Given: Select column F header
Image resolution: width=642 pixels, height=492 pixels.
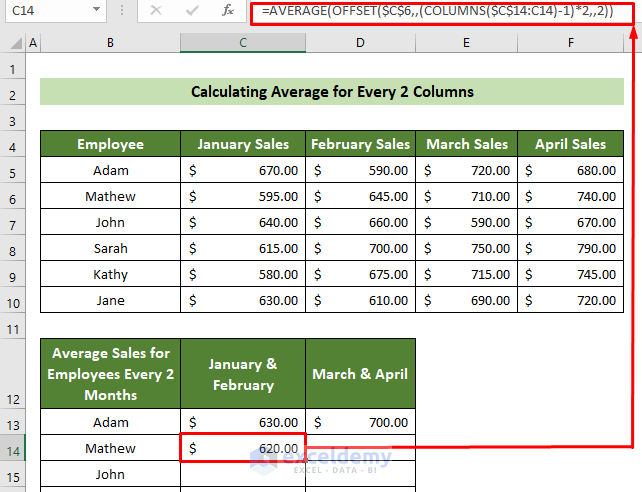Looking at the screenshot, I should pyautogui.click(x=570, y=43).
